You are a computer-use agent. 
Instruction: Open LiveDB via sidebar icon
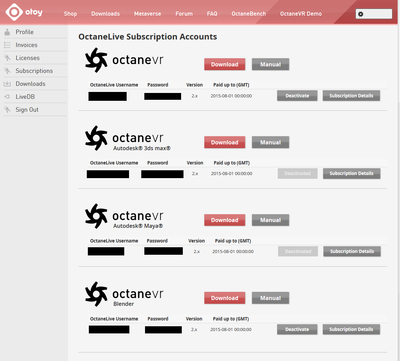point(7,97)
